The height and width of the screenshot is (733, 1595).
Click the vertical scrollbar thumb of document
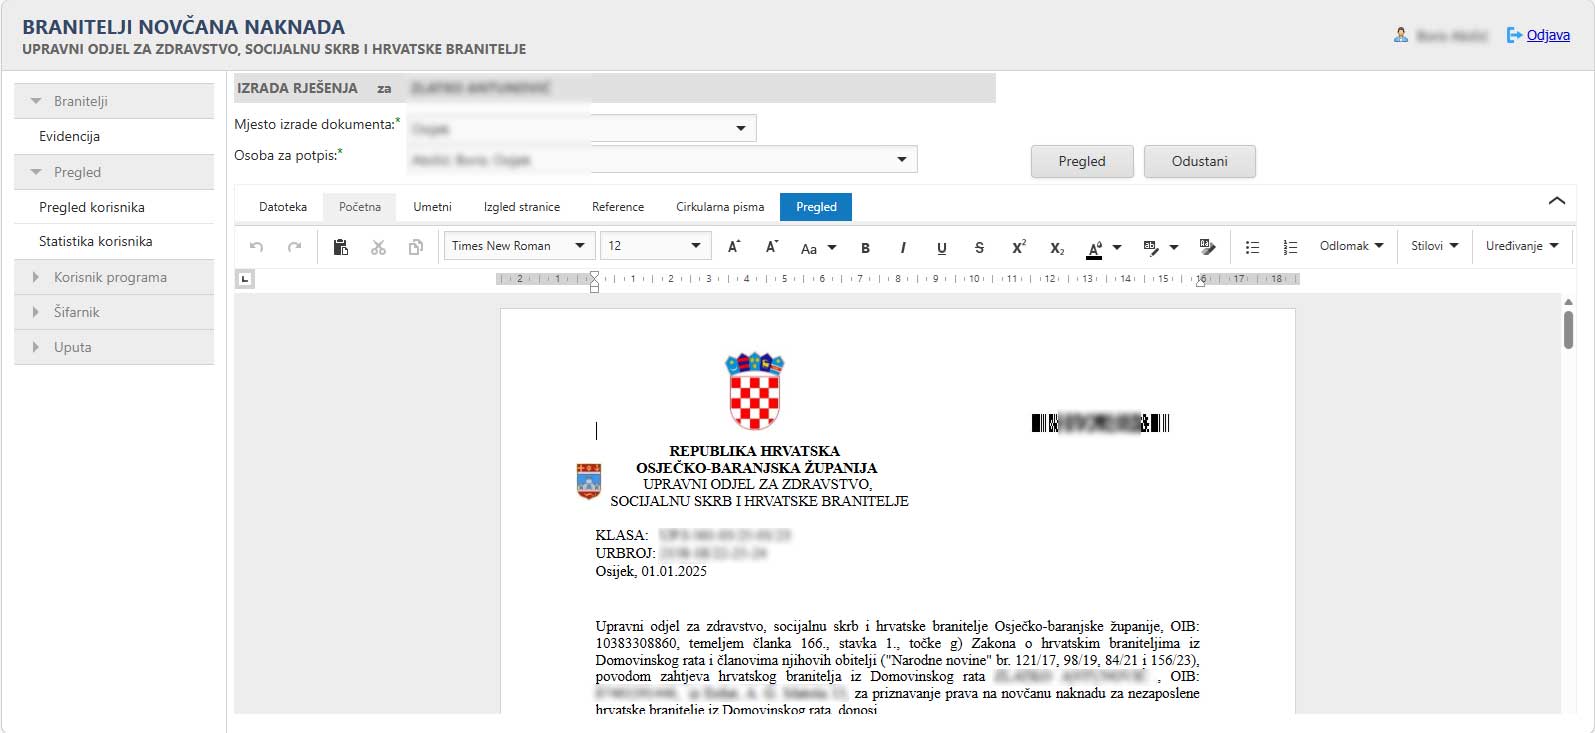[1568, 329]
